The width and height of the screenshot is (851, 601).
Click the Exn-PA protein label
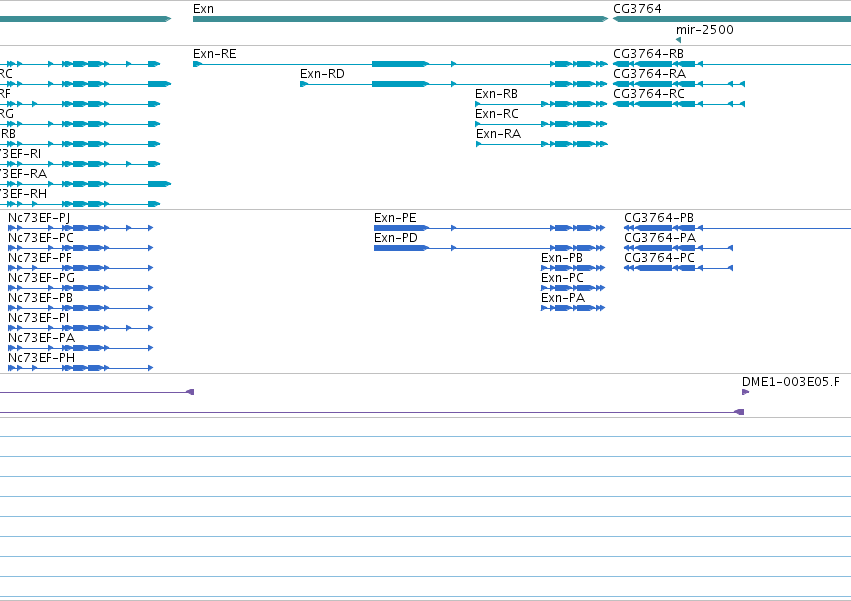coord(563,298)
